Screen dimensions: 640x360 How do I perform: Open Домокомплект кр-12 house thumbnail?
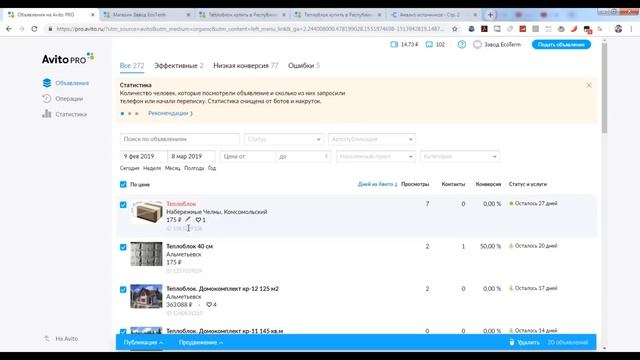tap(146, 296)
